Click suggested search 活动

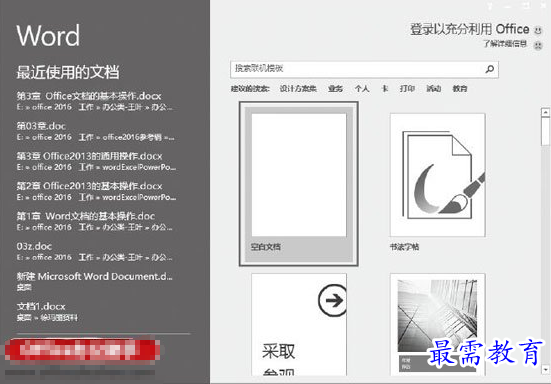(434, 89)
